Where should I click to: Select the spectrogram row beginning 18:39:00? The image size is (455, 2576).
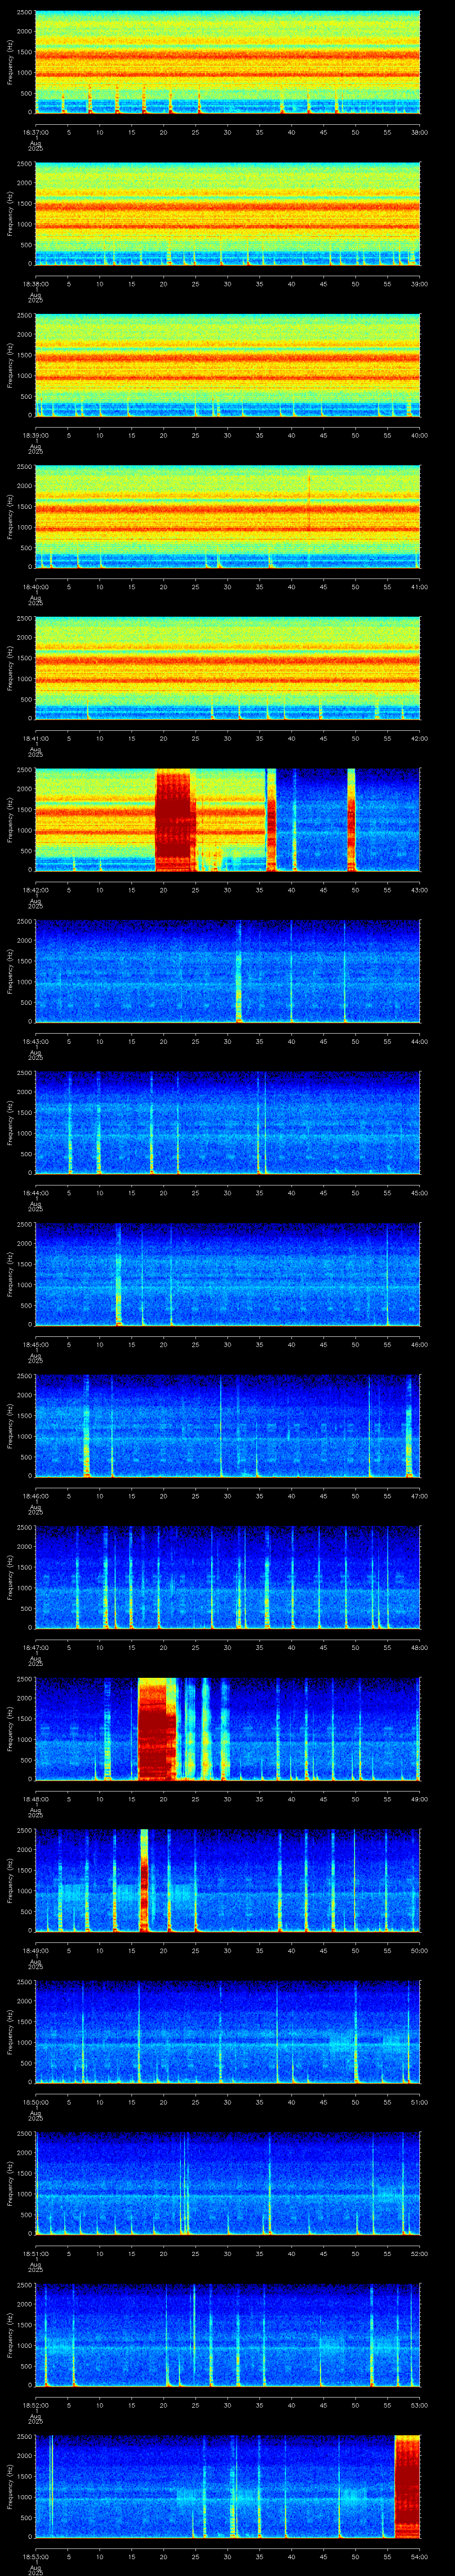(227, 365)
